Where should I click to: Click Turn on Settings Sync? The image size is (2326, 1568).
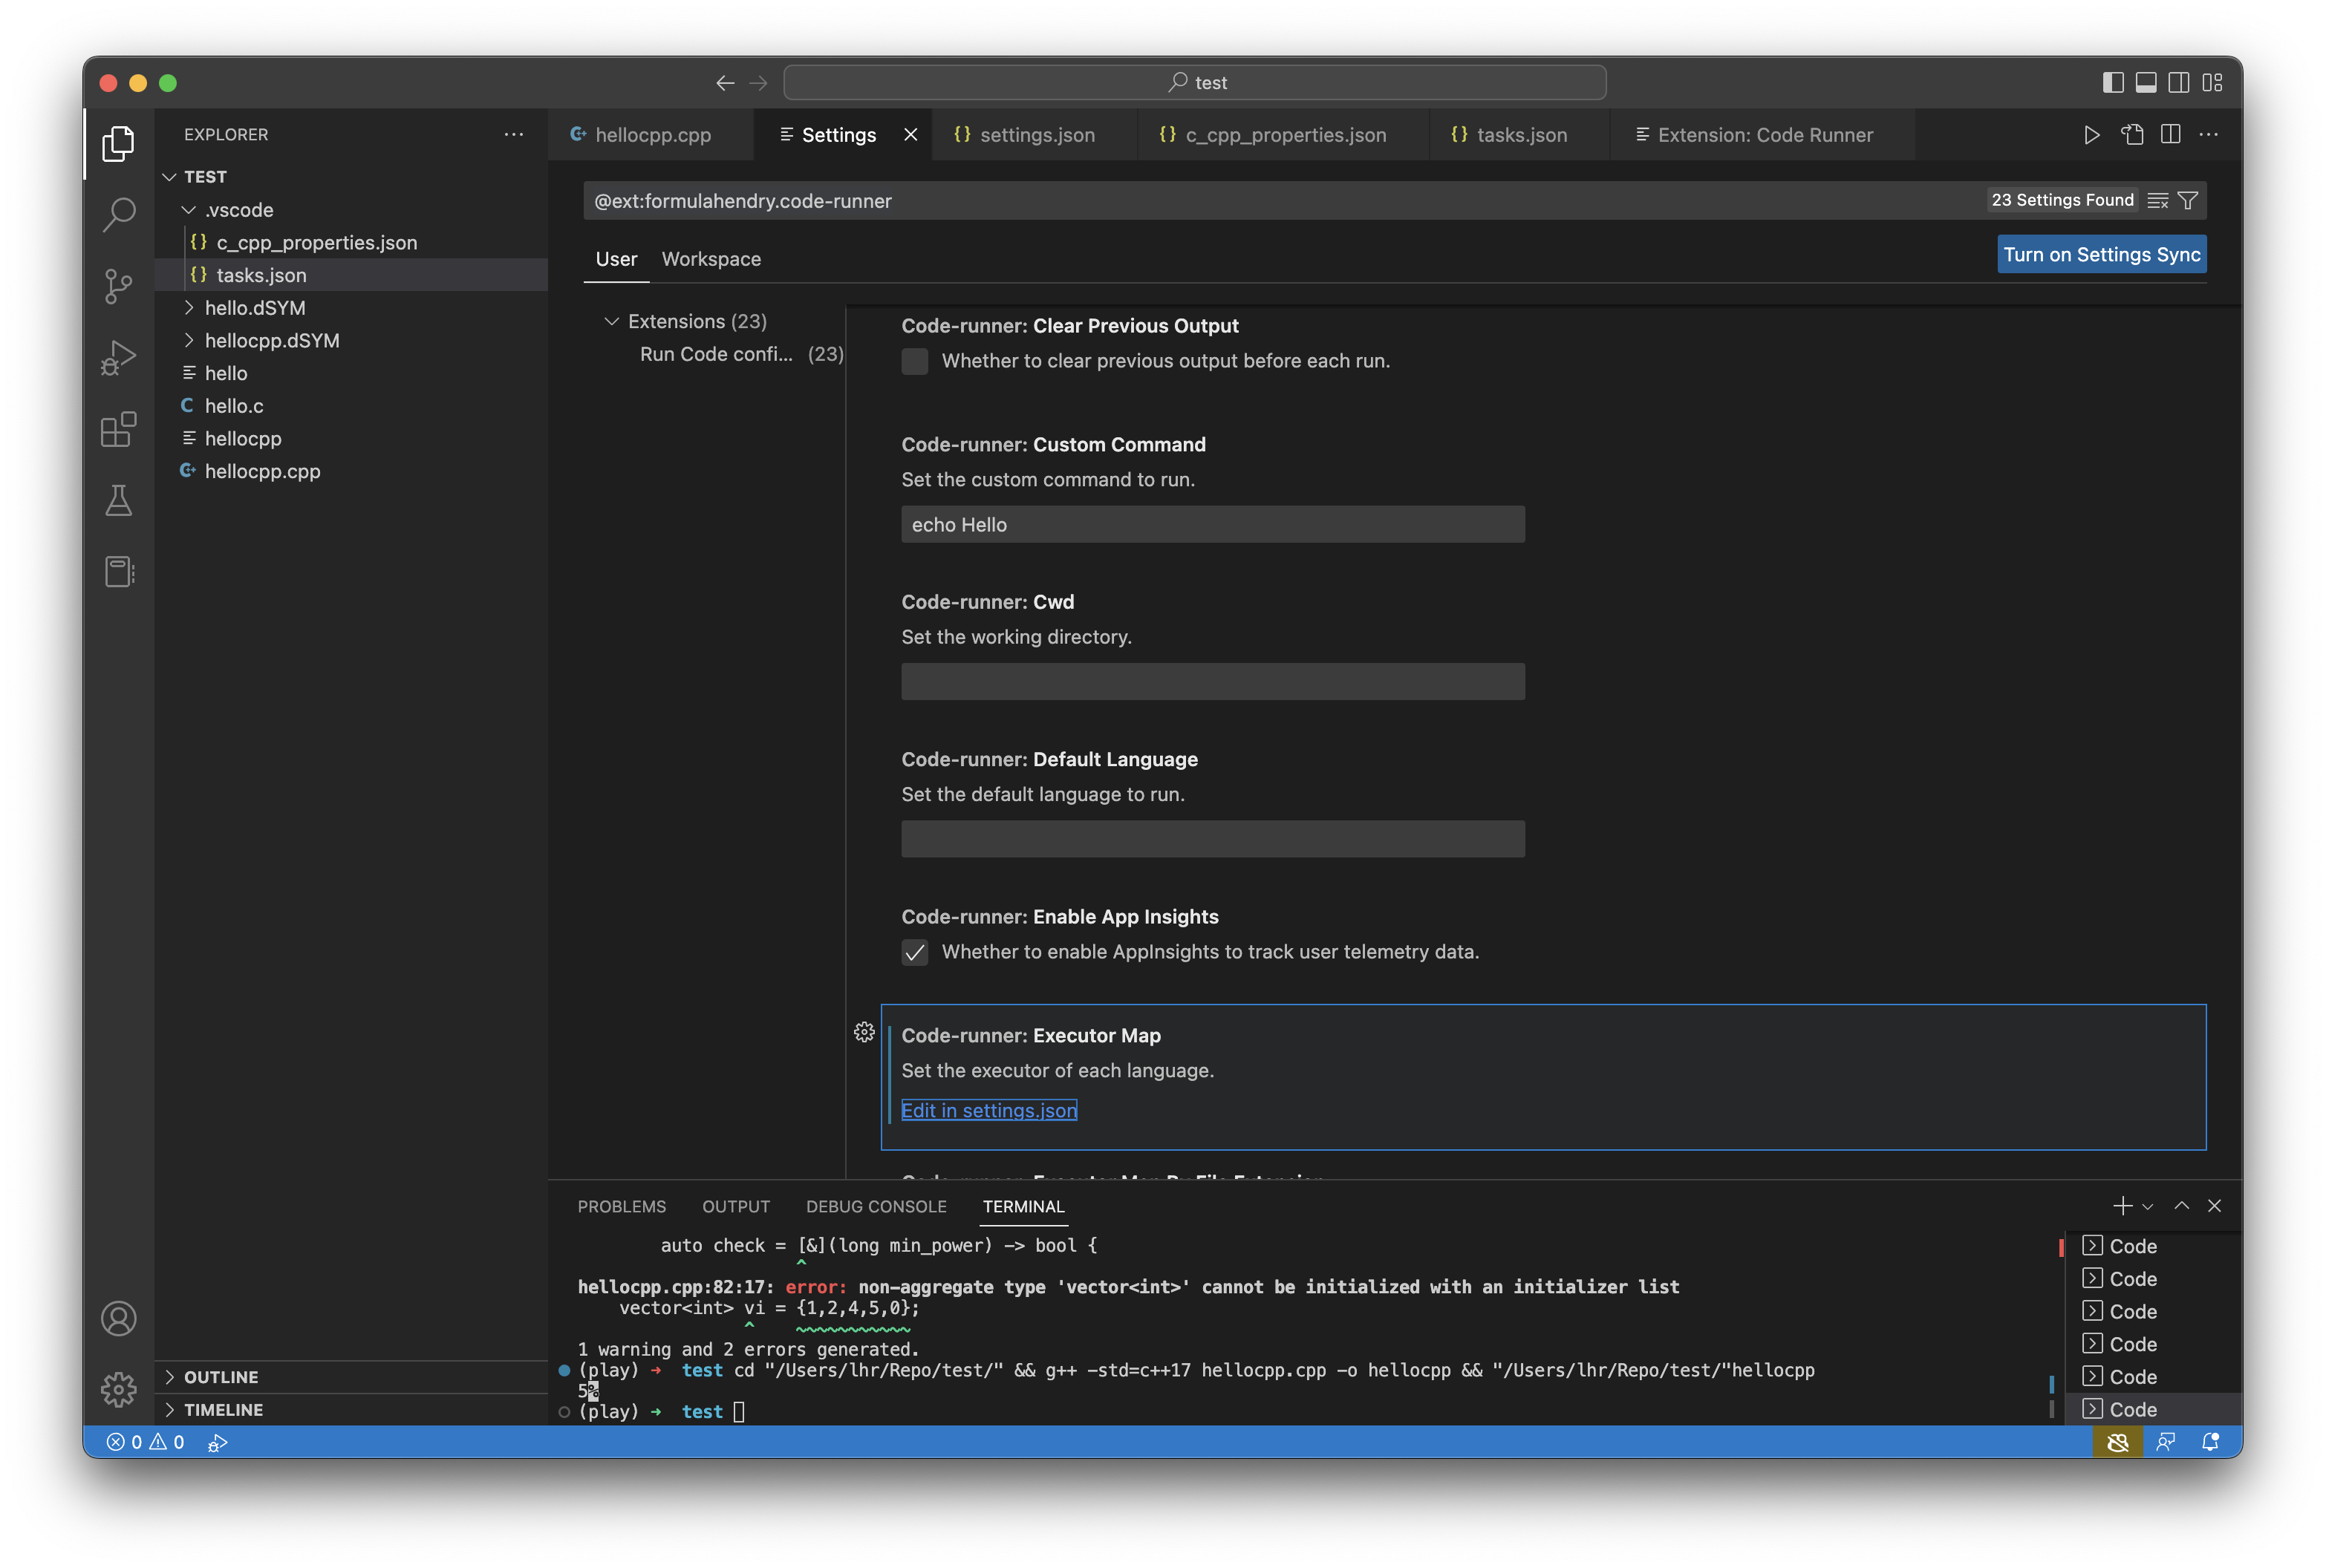click(2101, 254)
